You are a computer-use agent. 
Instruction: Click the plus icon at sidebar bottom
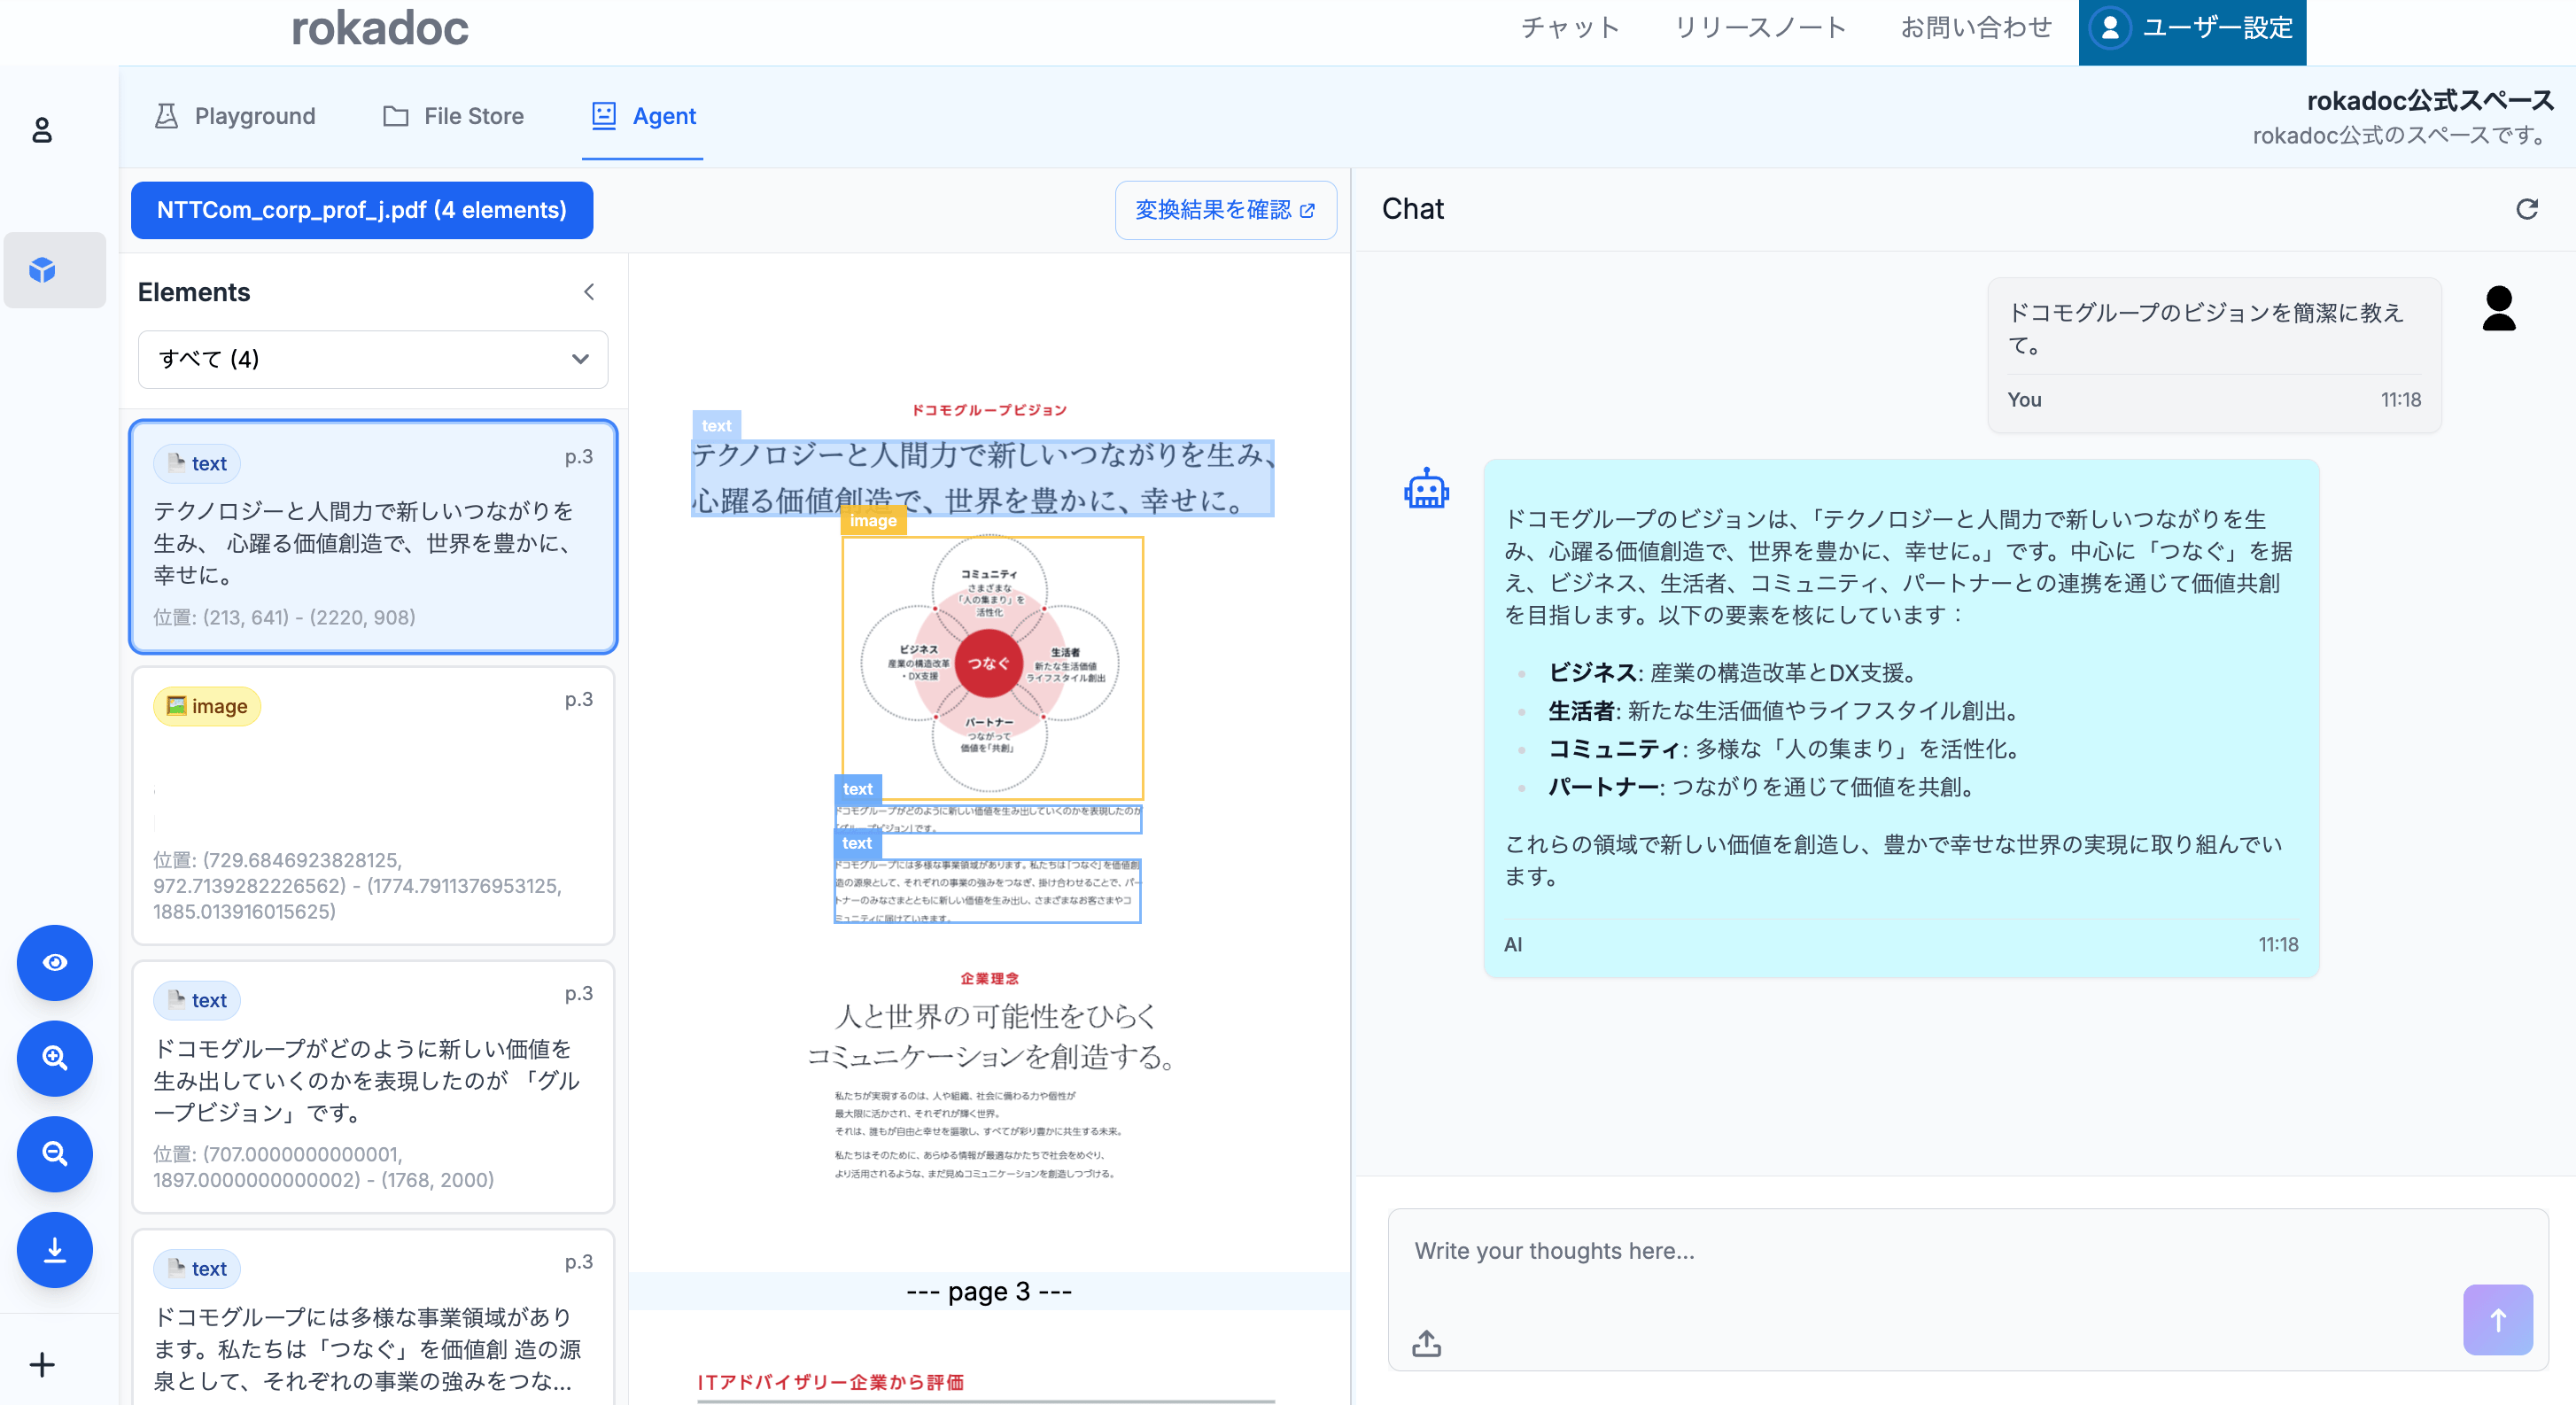[x=42, y=1364]
